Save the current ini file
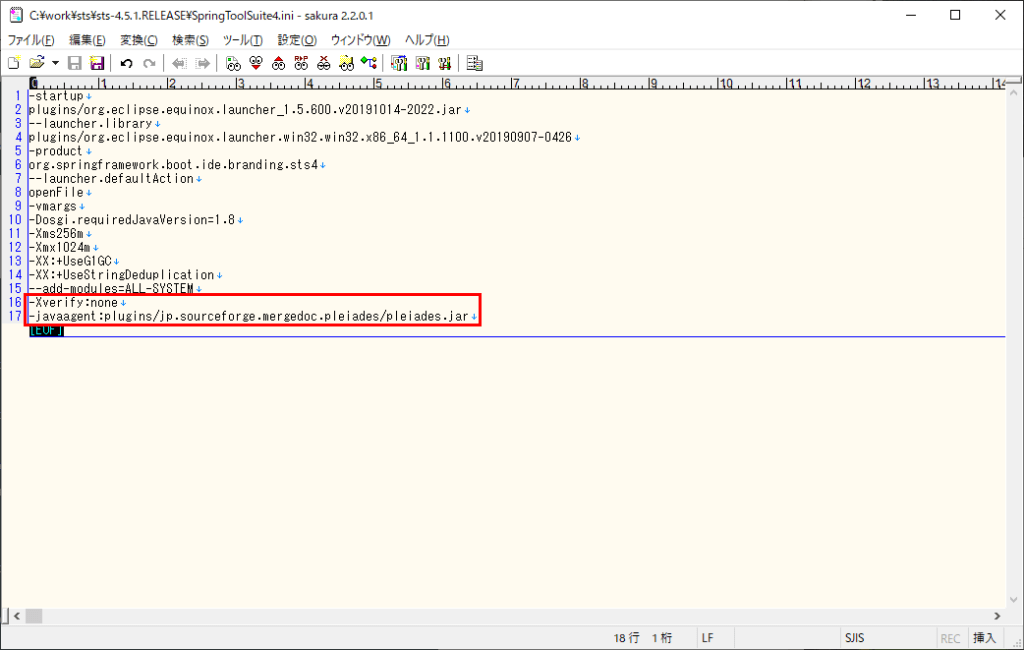This screenshot has width=1024, height=650. (x=74, y=62)
